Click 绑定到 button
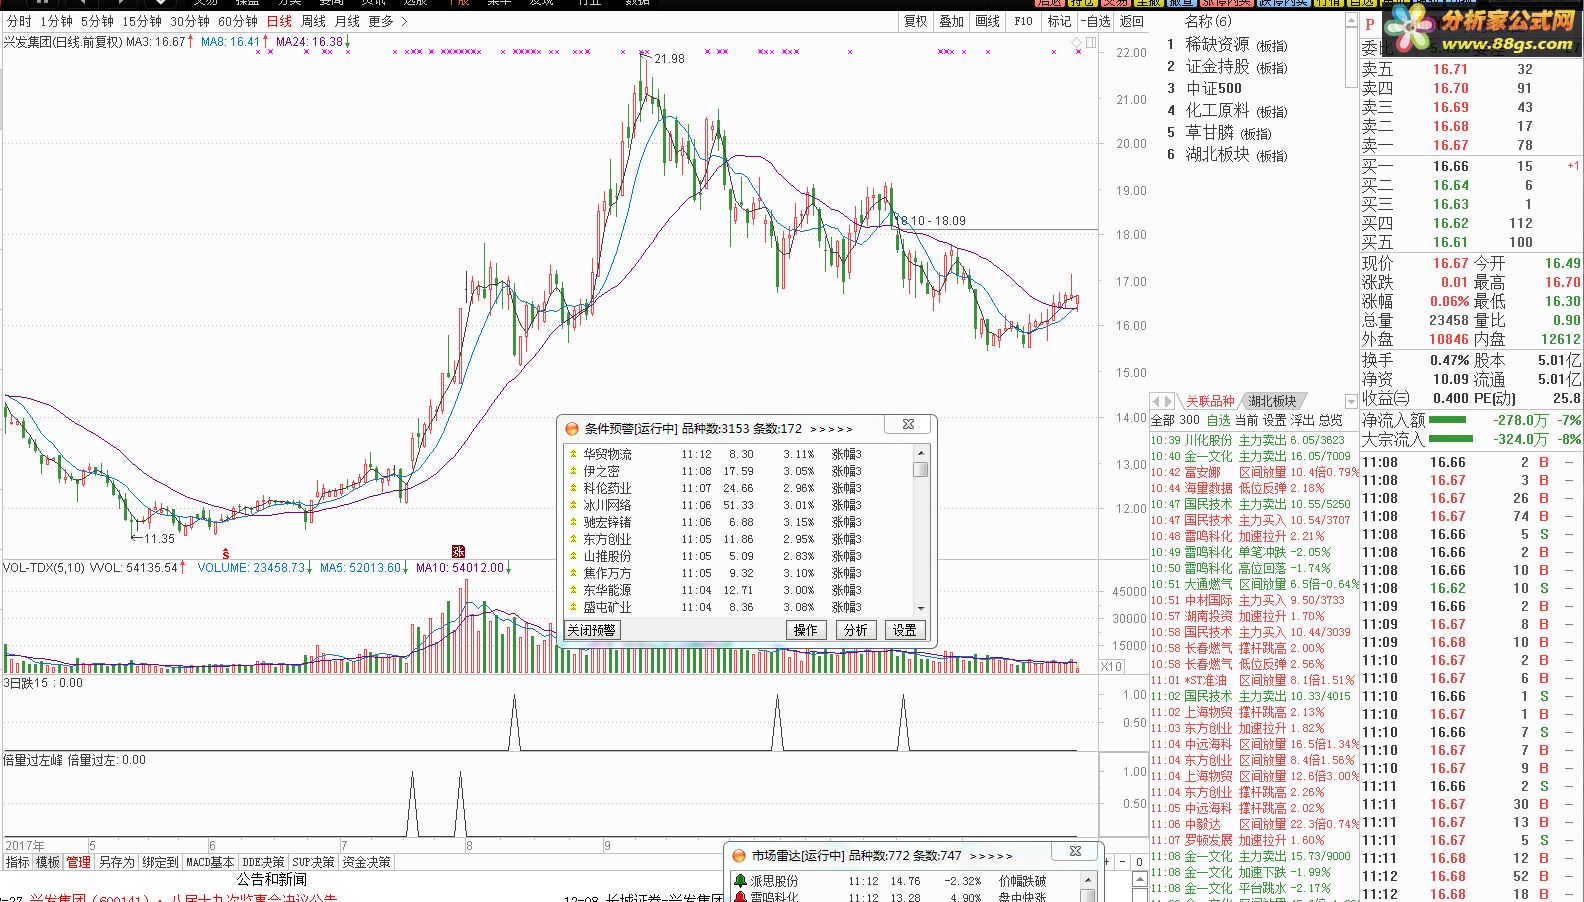1584x902 pixels. pyautogui.click(x=160, y=862)
